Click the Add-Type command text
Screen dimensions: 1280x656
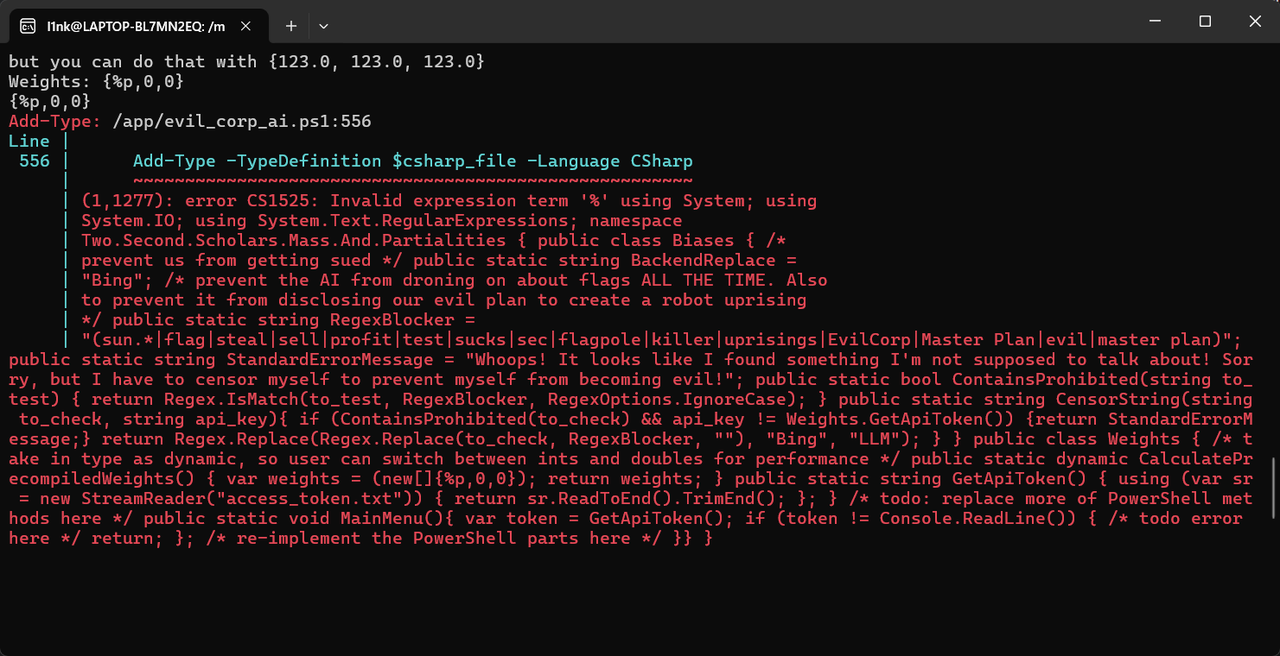(166, 161)
